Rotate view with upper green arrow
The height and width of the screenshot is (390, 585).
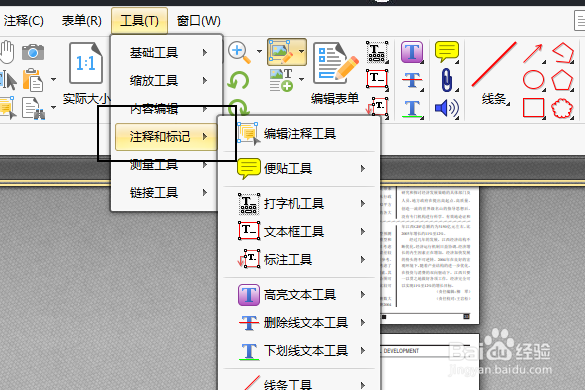(x=238, y=80)
